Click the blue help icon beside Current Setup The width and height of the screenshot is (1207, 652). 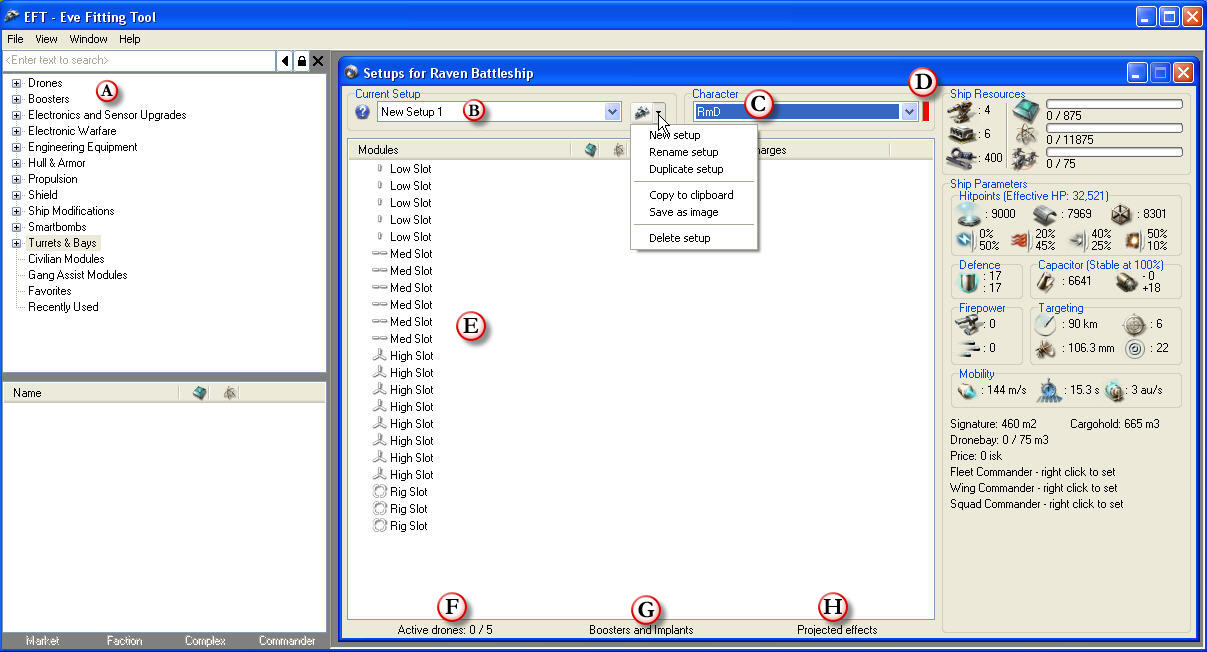362,112
